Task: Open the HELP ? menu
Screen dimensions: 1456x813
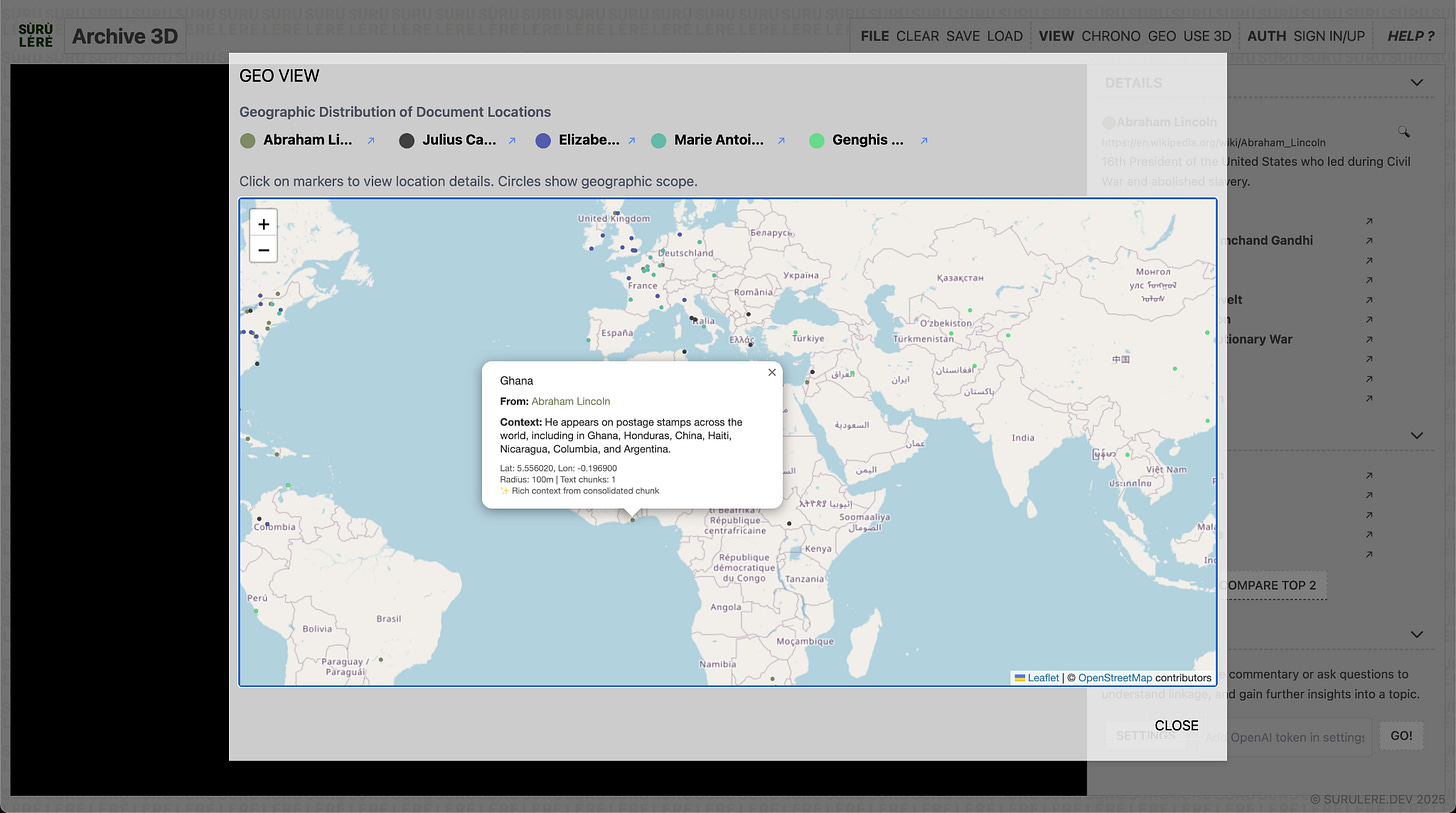Action: pyautogui.click(x=1411, y=36)
